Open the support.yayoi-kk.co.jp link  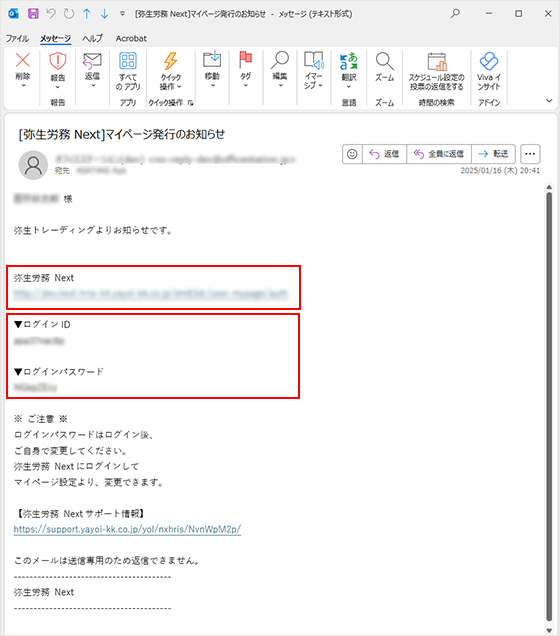pyautogui.click(x=127, y=529)
